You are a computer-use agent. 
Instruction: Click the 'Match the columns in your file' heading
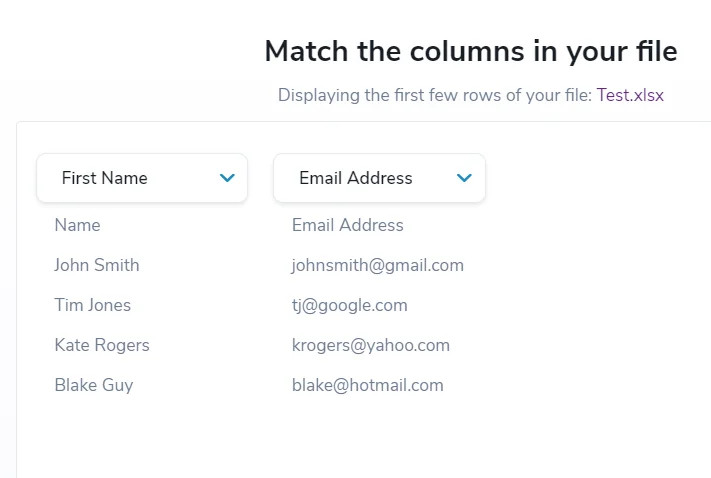[470, 52]
